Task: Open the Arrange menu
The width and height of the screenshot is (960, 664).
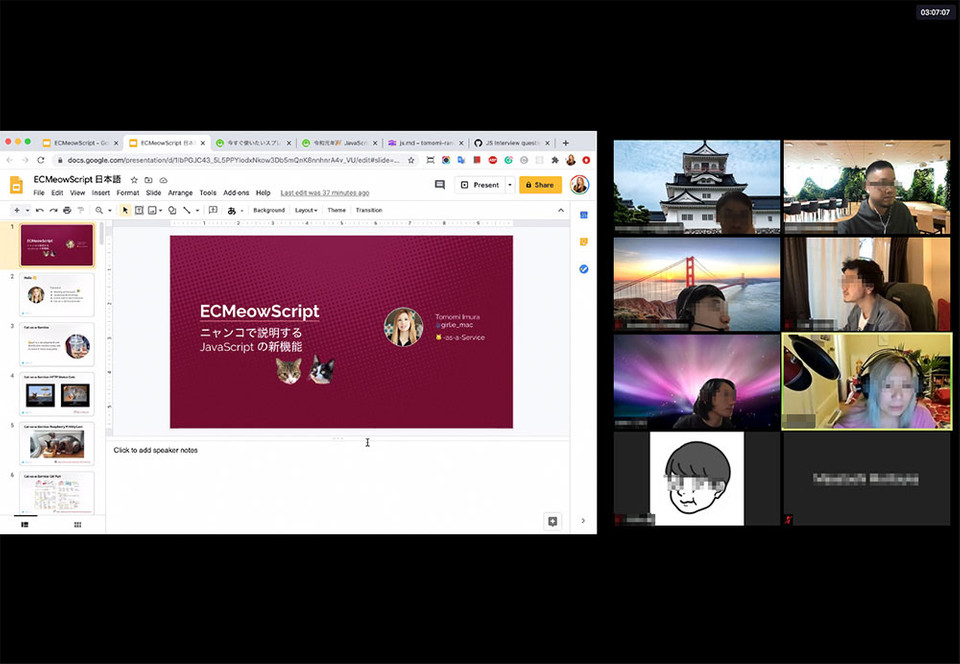Action: [180, 193]
